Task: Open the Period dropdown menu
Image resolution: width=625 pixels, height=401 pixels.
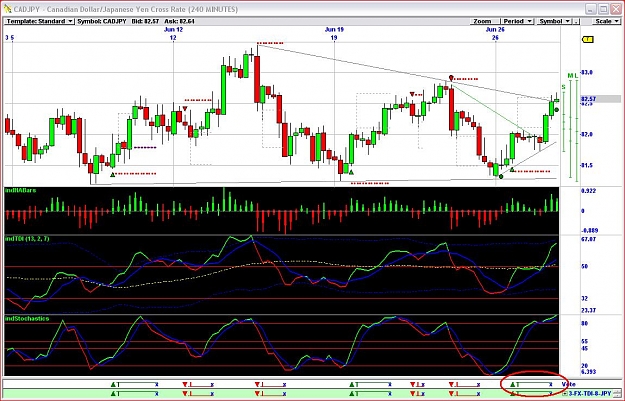Action: 517,21
